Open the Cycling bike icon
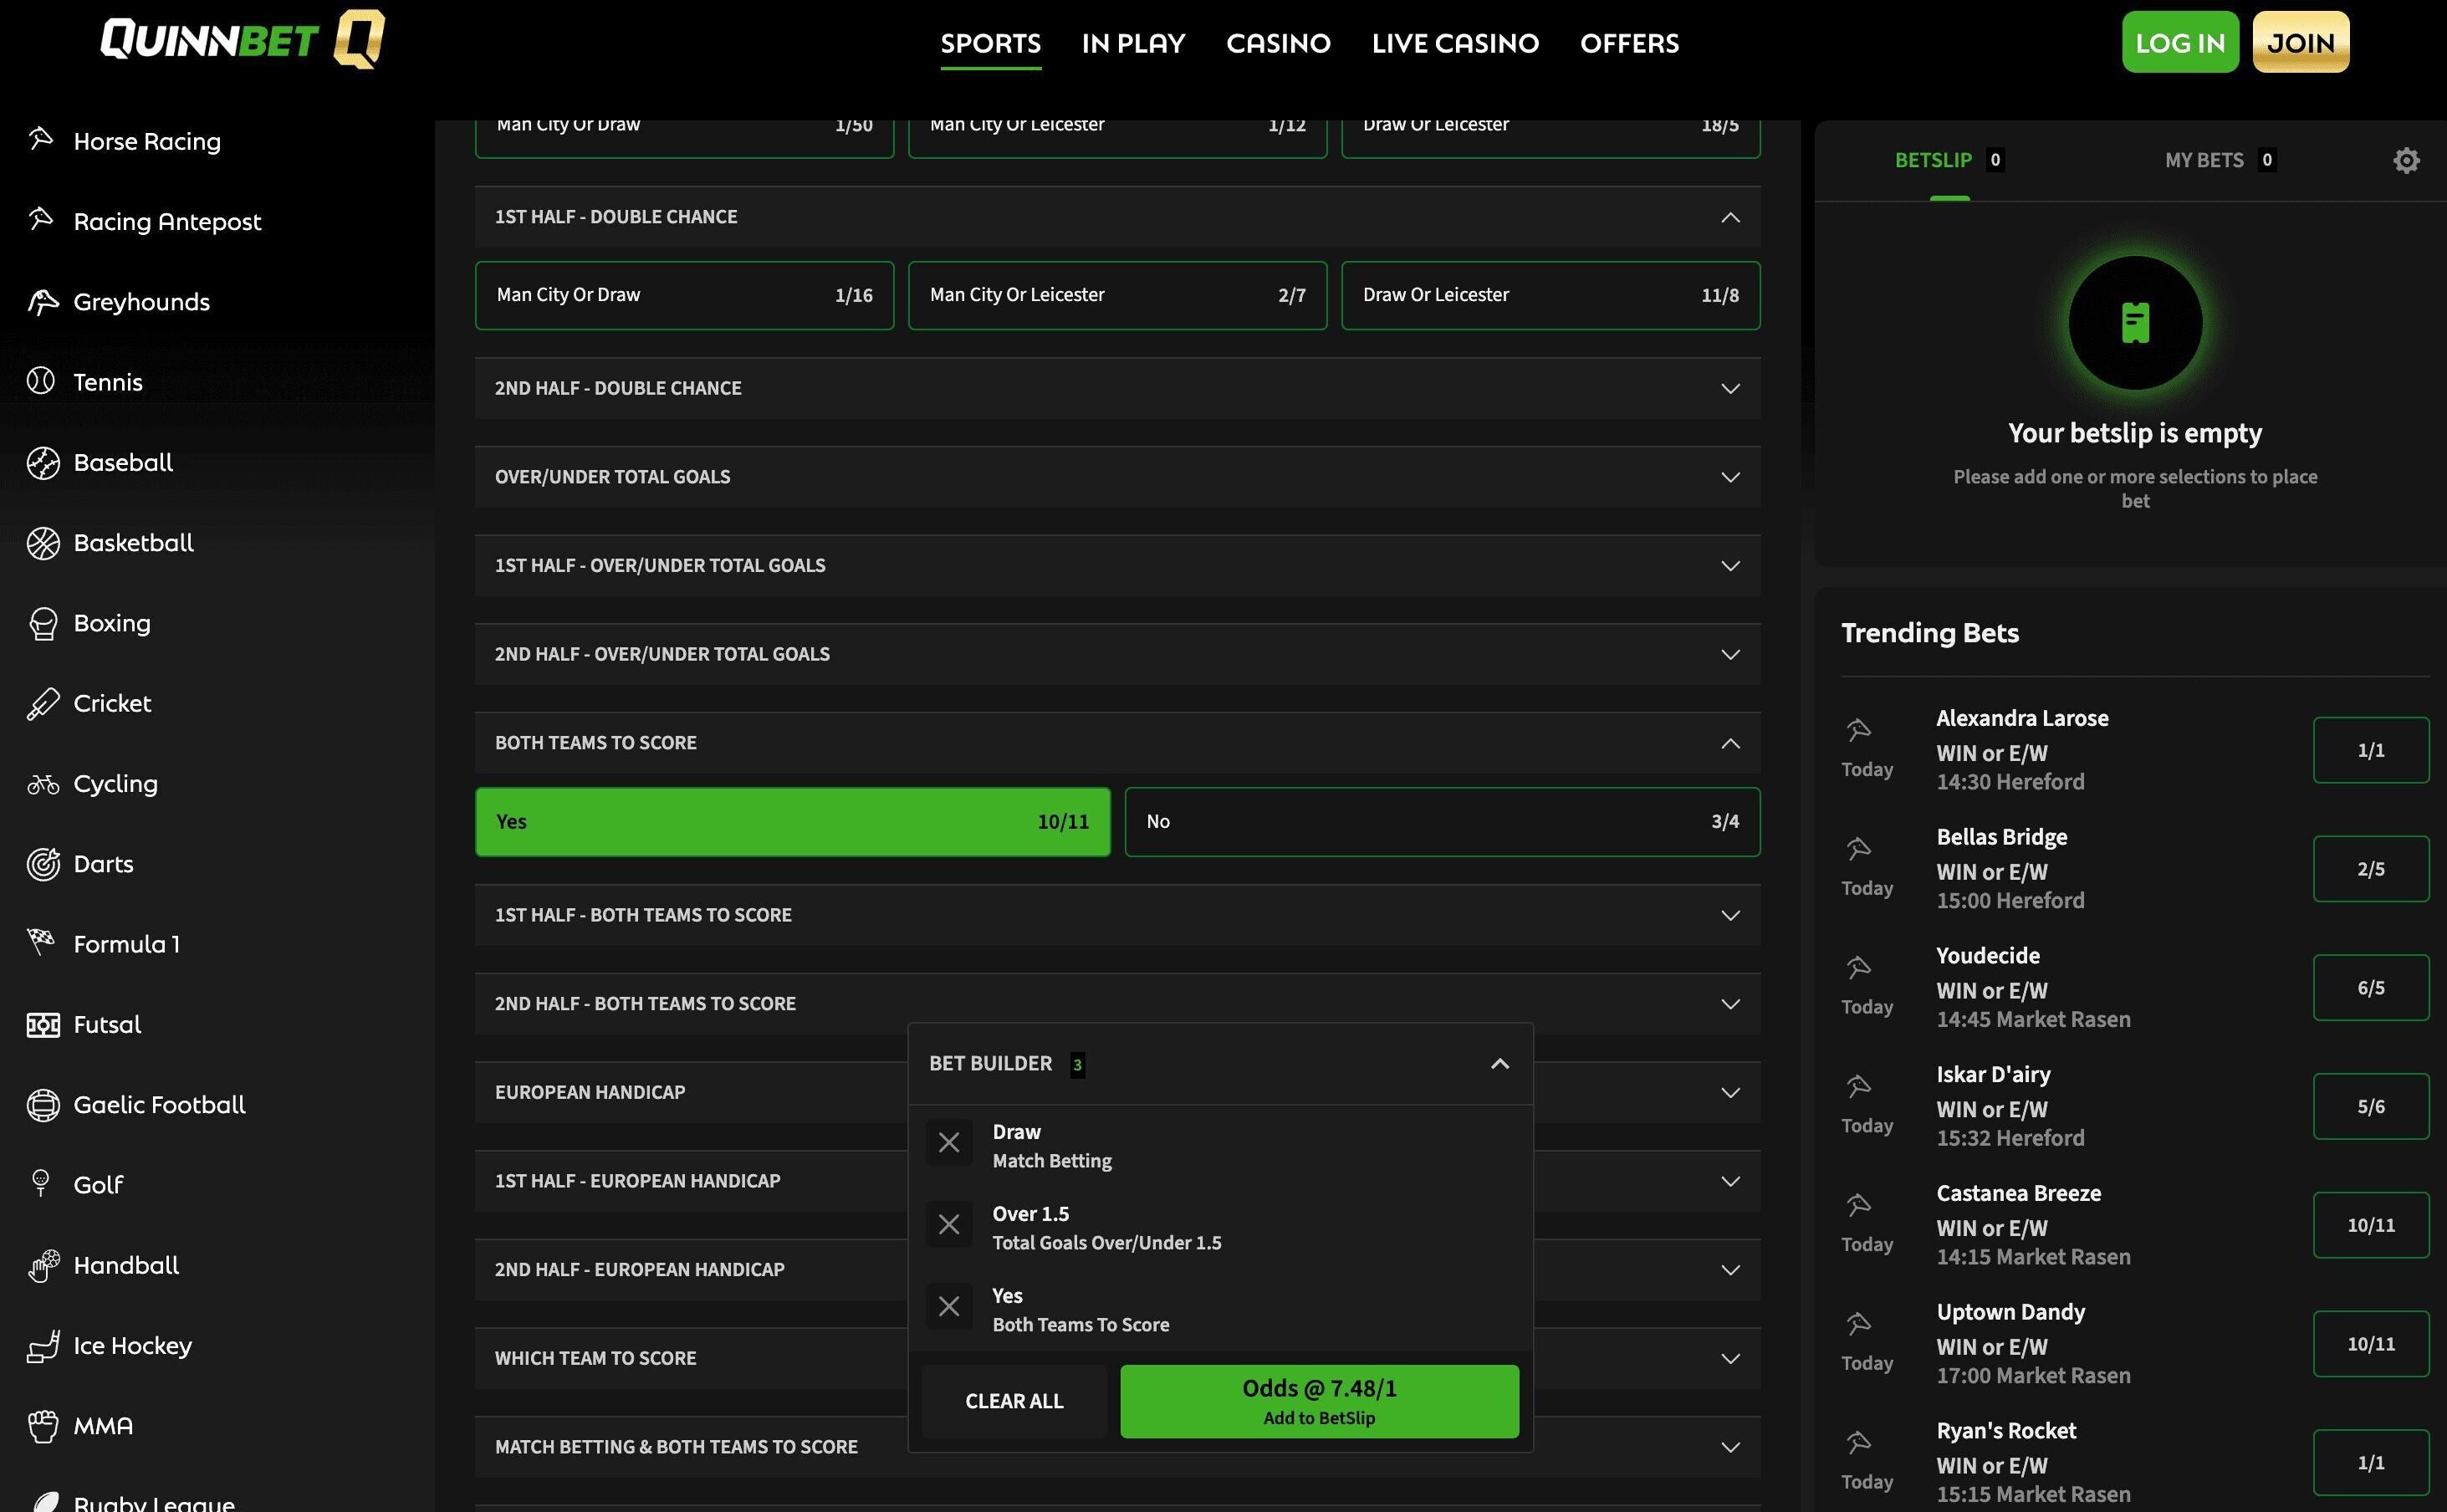 (x=43, y=784)
